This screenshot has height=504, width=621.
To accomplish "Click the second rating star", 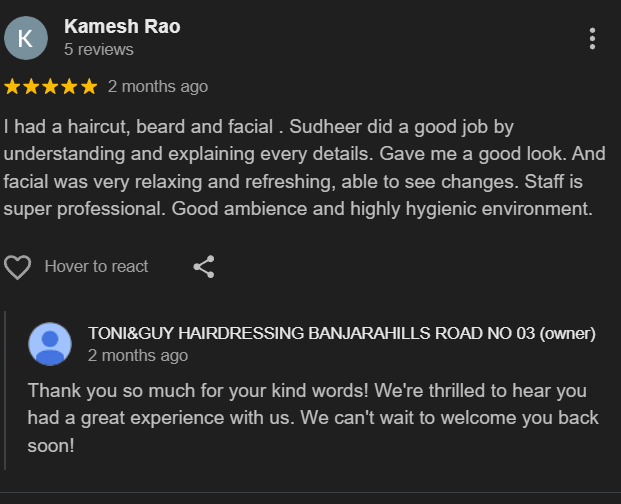I will coord(31,87).
